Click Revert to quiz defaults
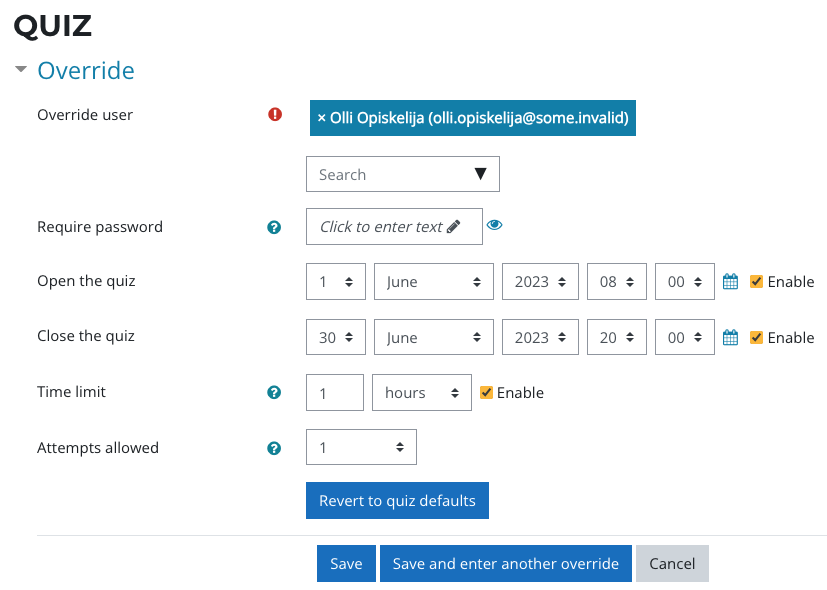The image size is (827, 590). 397,501
